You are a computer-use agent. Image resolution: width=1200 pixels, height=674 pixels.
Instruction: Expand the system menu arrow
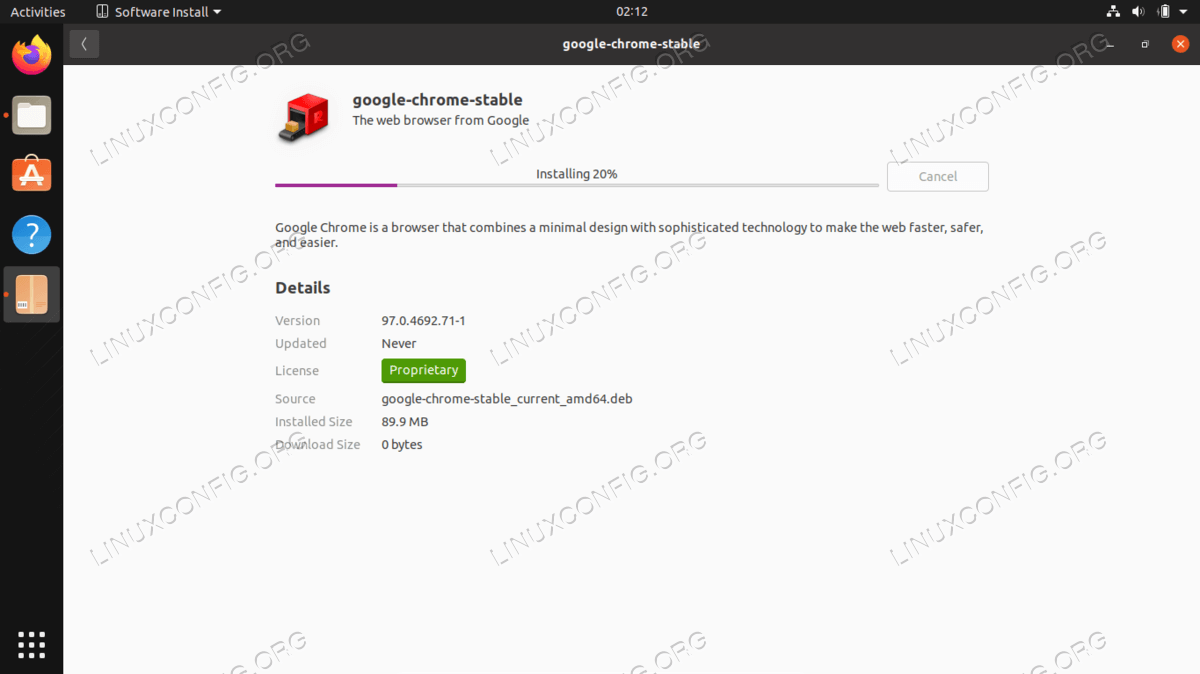tap(1184, 12)
